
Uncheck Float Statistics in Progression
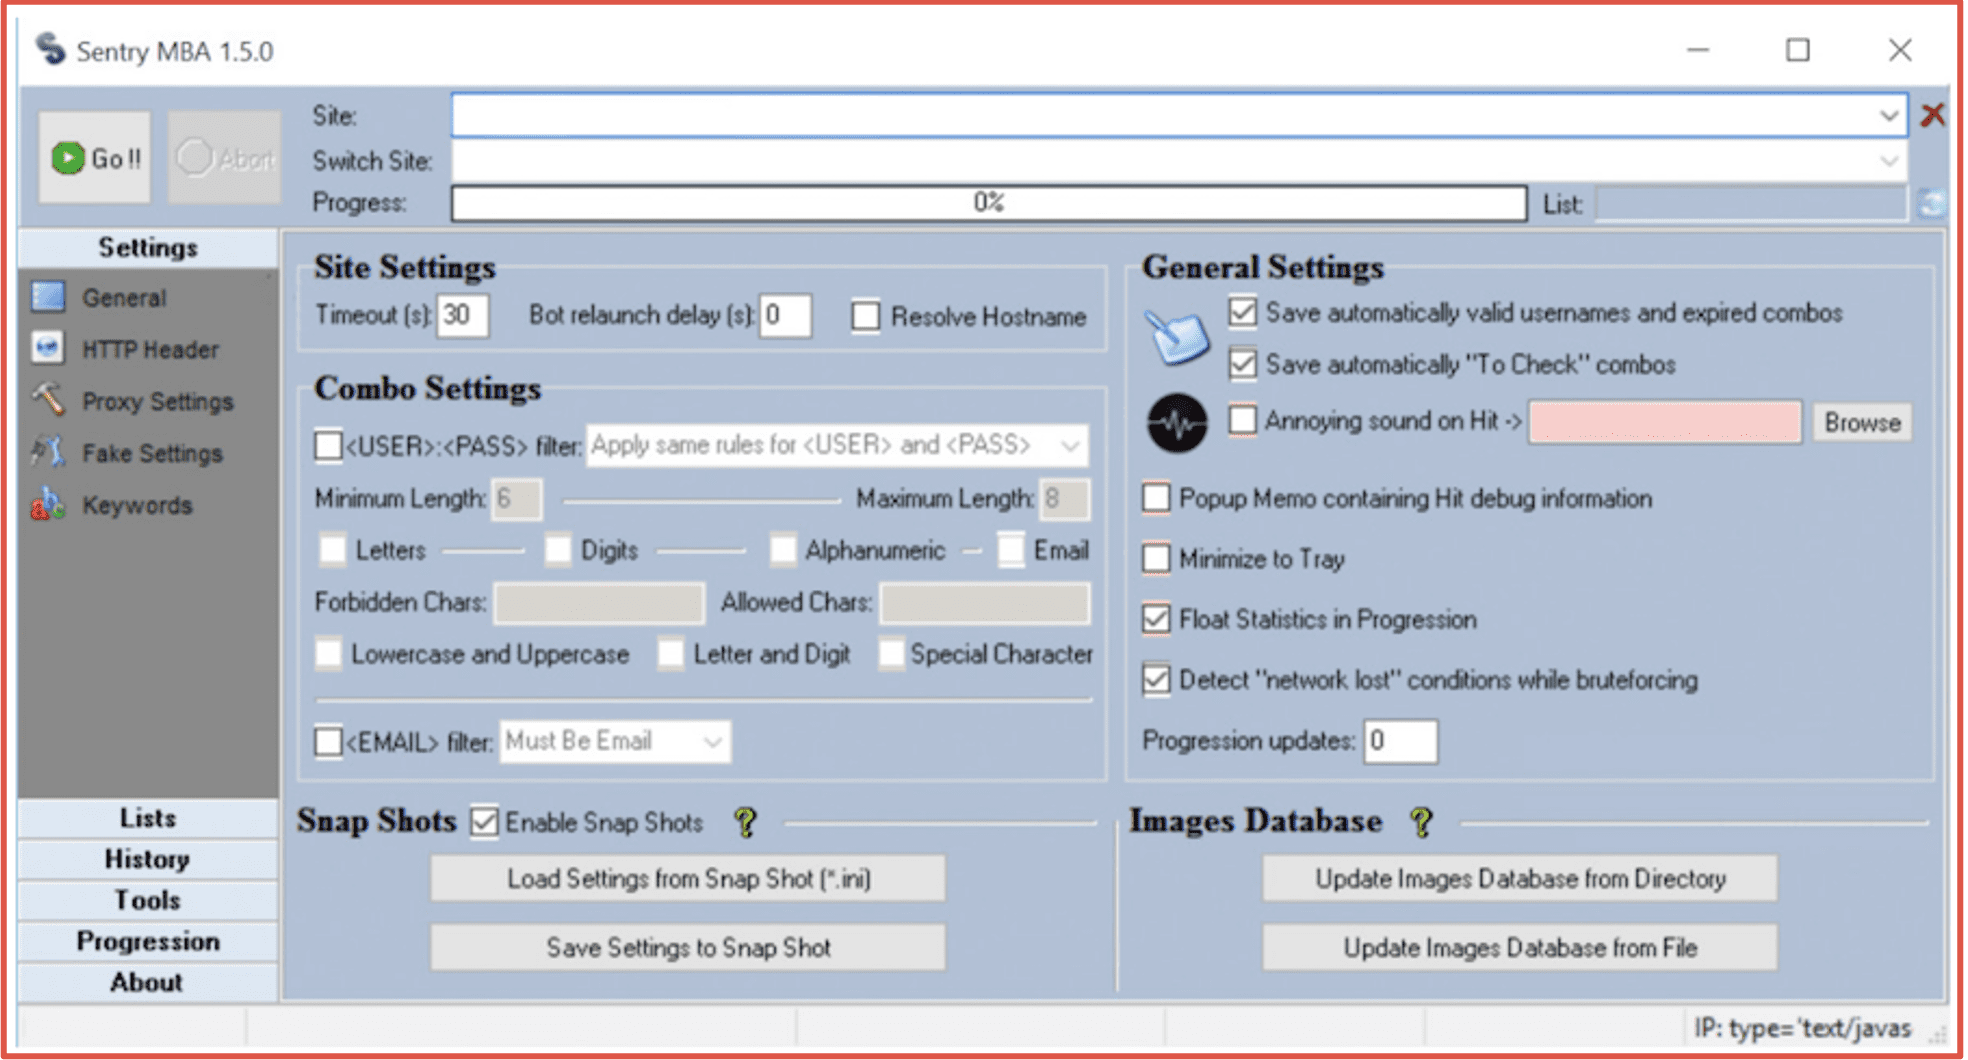(1157, 619)
